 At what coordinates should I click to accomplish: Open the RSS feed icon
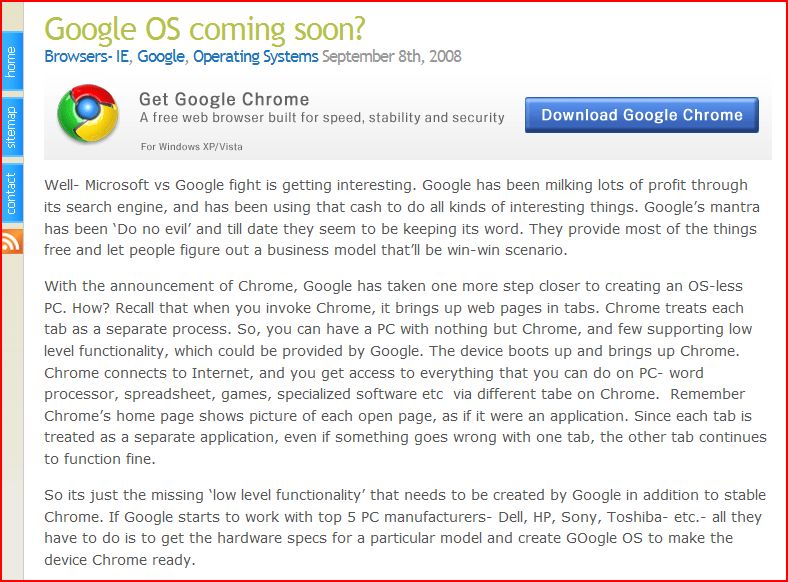pyautogui.click(x=12, y=241)
